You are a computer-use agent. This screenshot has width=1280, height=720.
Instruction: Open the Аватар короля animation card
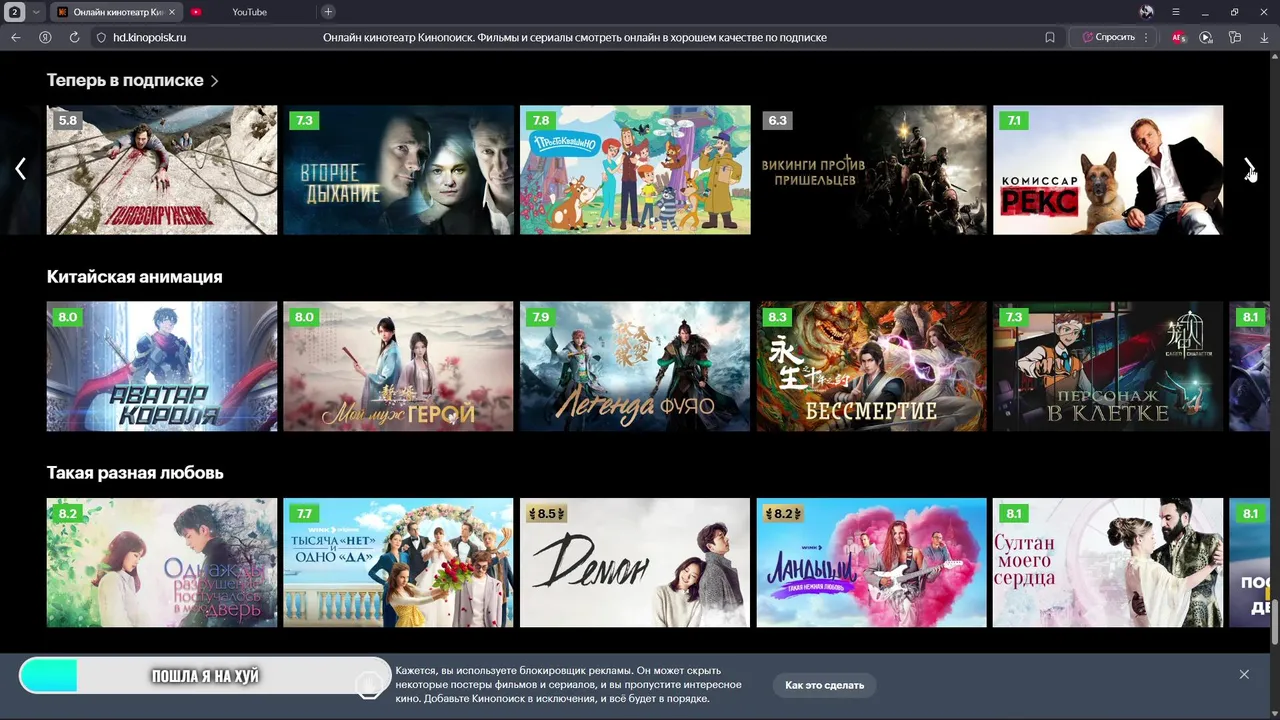point(162,366)
